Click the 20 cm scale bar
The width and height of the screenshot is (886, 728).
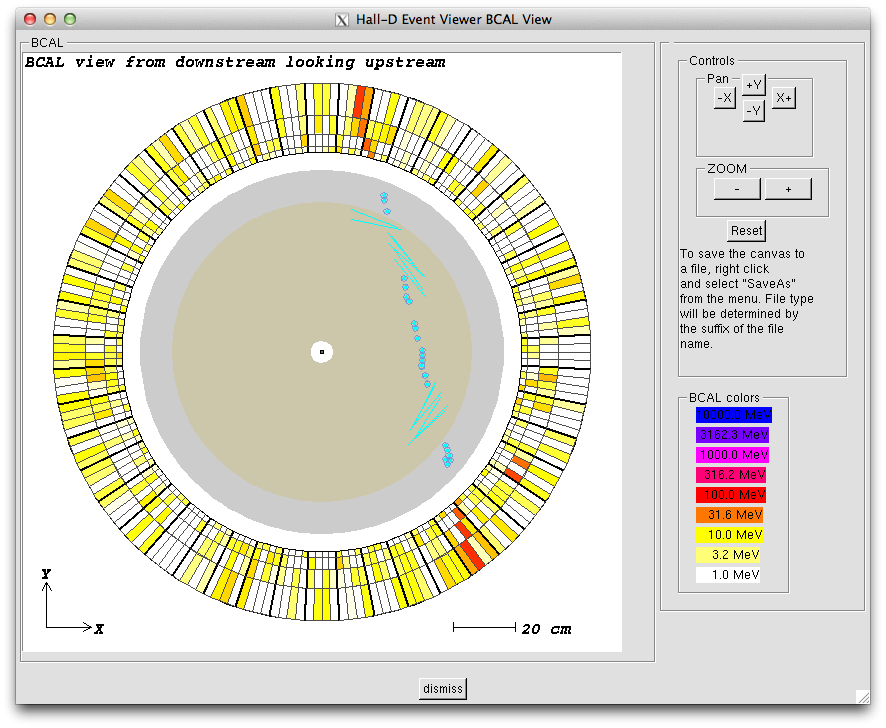[484, 627]
